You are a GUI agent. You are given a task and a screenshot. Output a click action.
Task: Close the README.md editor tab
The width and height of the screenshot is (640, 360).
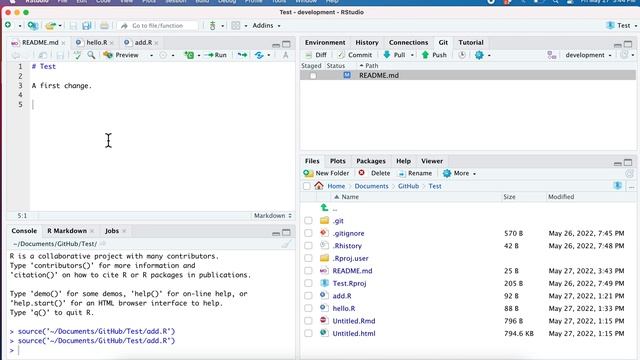[63, 43]
